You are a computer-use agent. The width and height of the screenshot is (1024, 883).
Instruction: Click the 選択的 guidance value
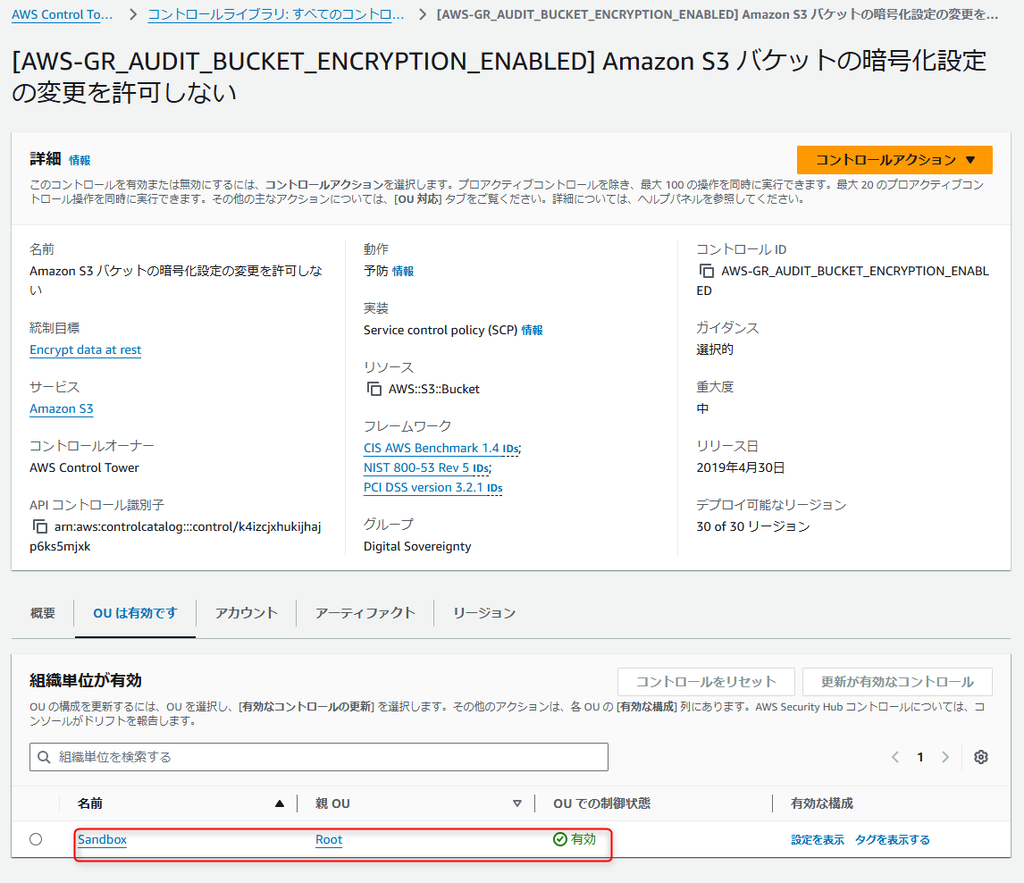tap(714, 349)
